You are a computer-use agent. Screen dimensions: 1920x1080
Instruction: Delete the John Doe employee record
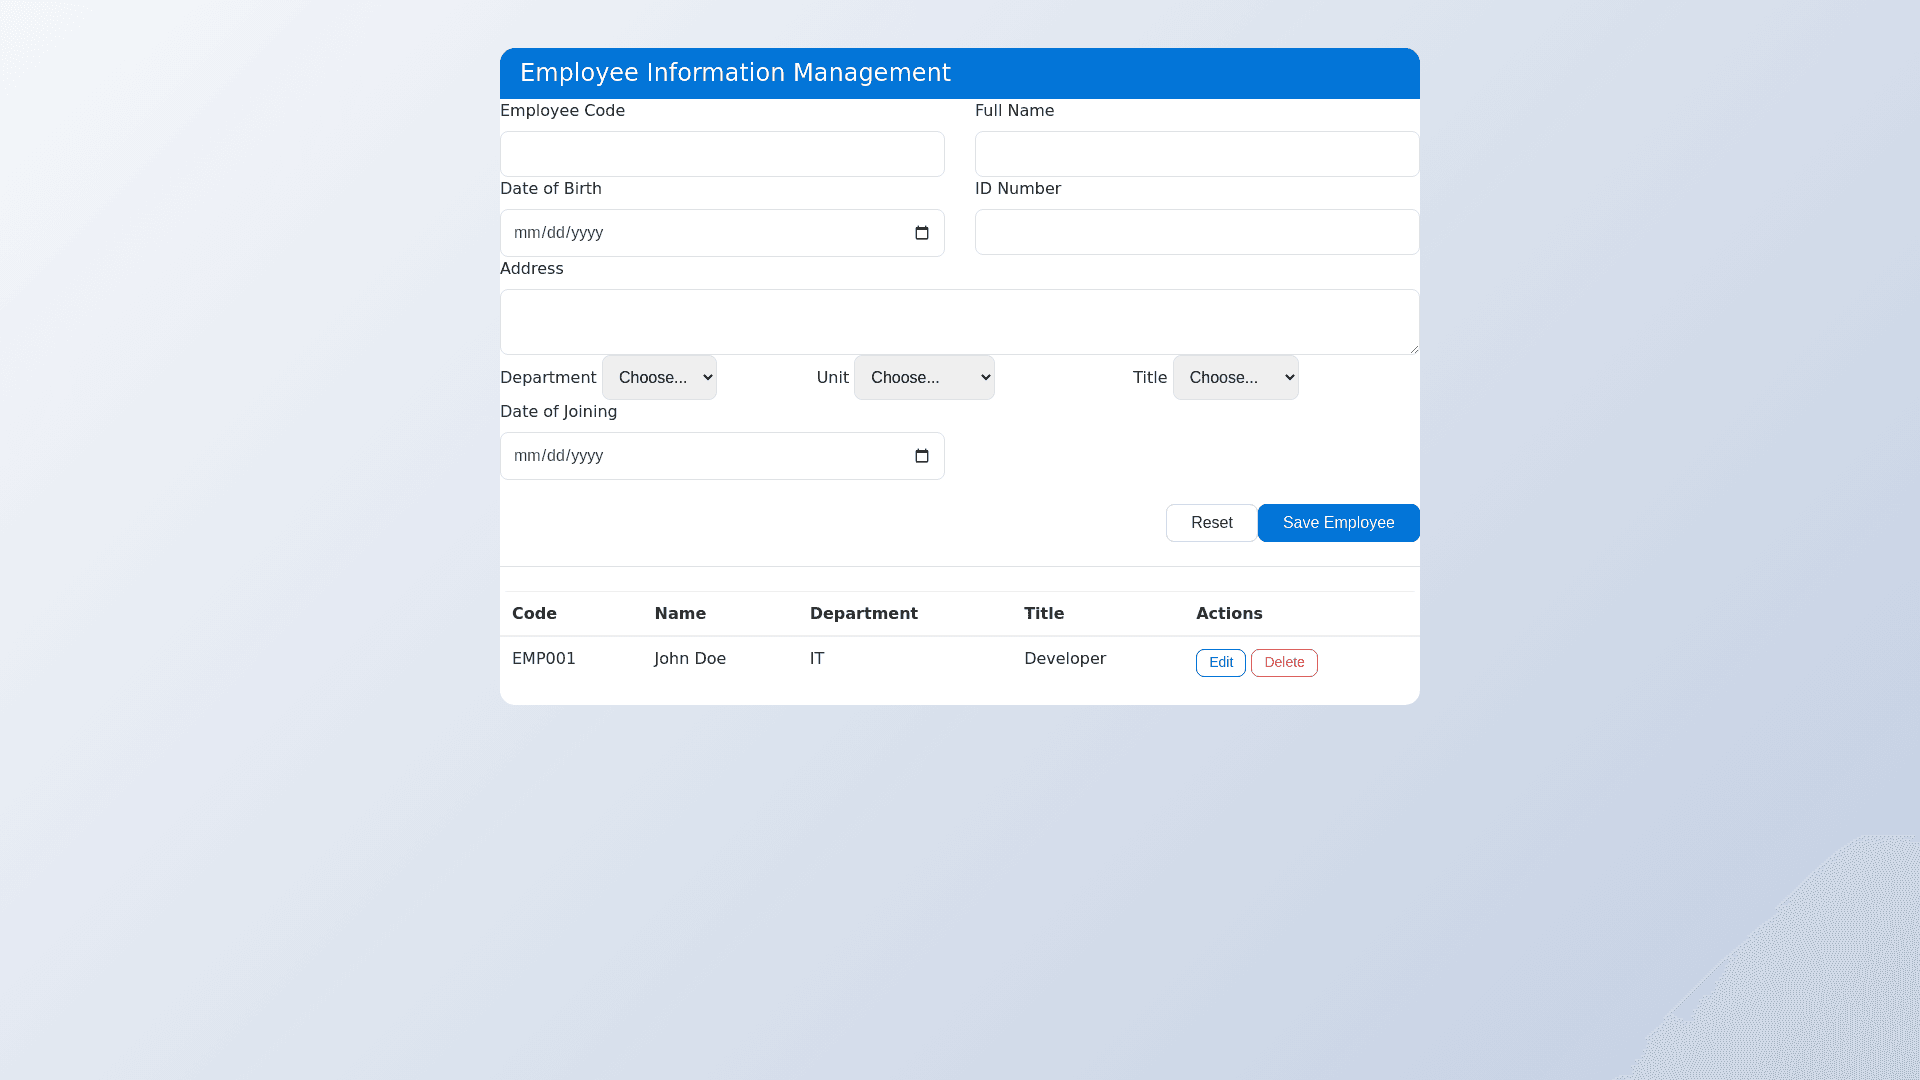(x=1283, y=663)
